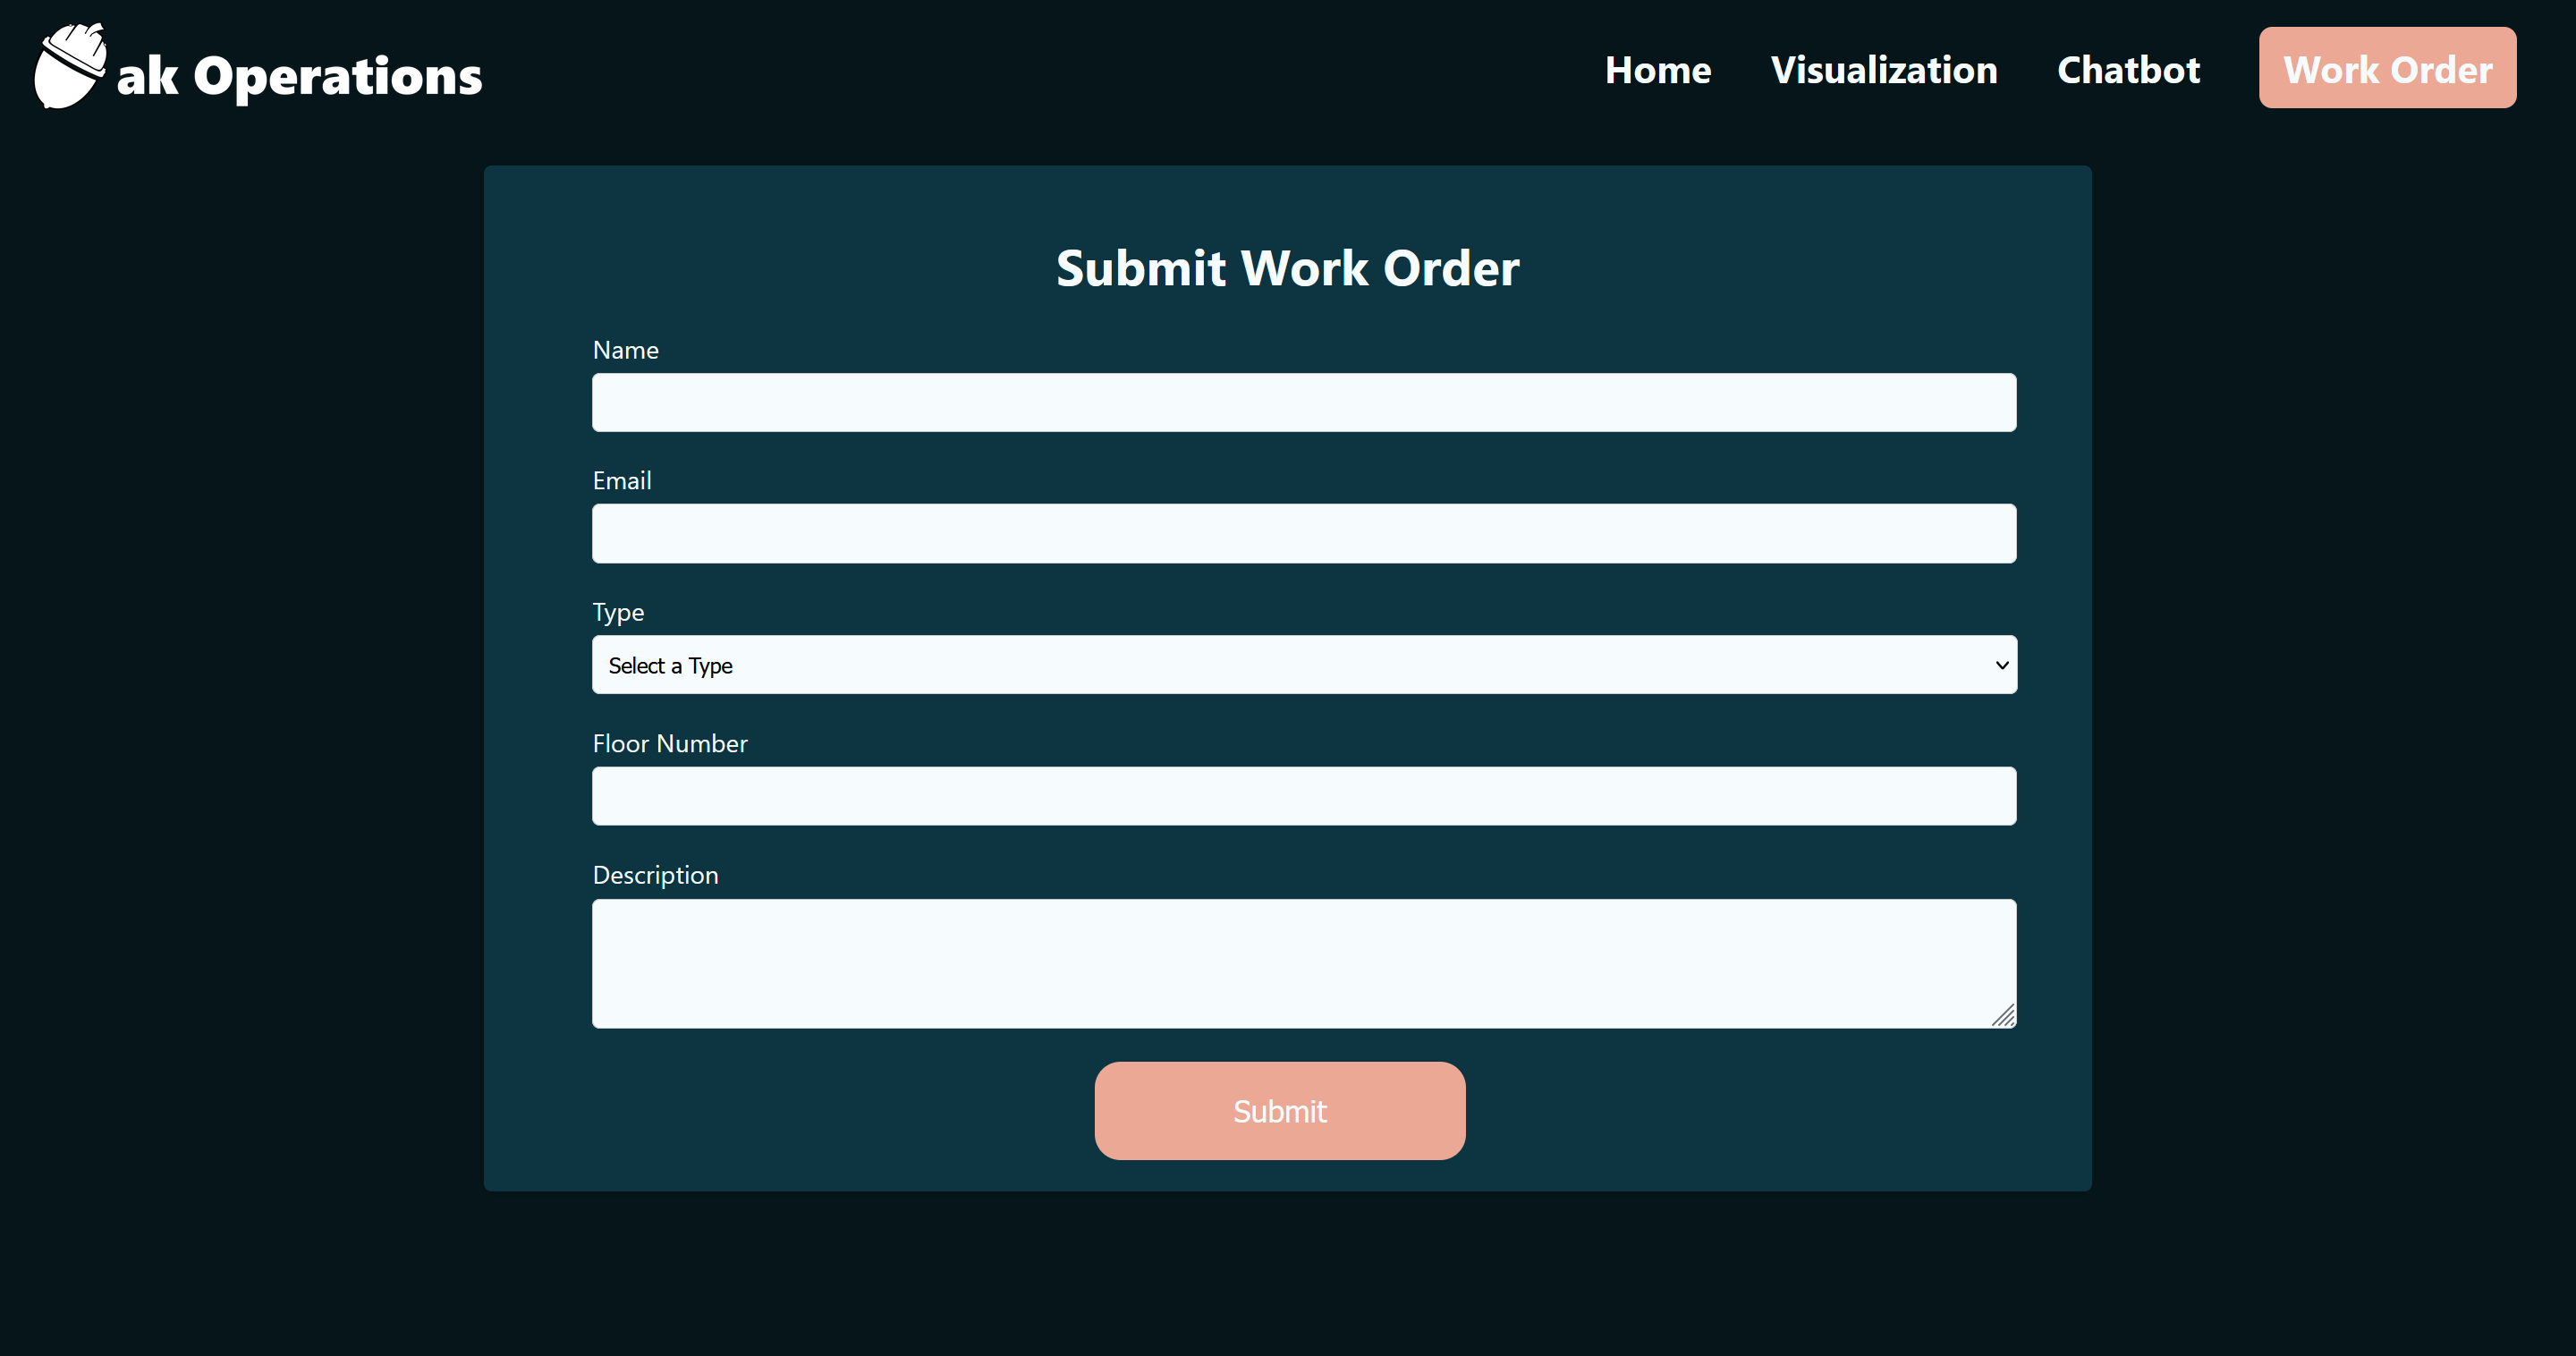Click the Description textarea resize handle
This screenshot has width=2576, height=1356.
coord(2003,1016)
